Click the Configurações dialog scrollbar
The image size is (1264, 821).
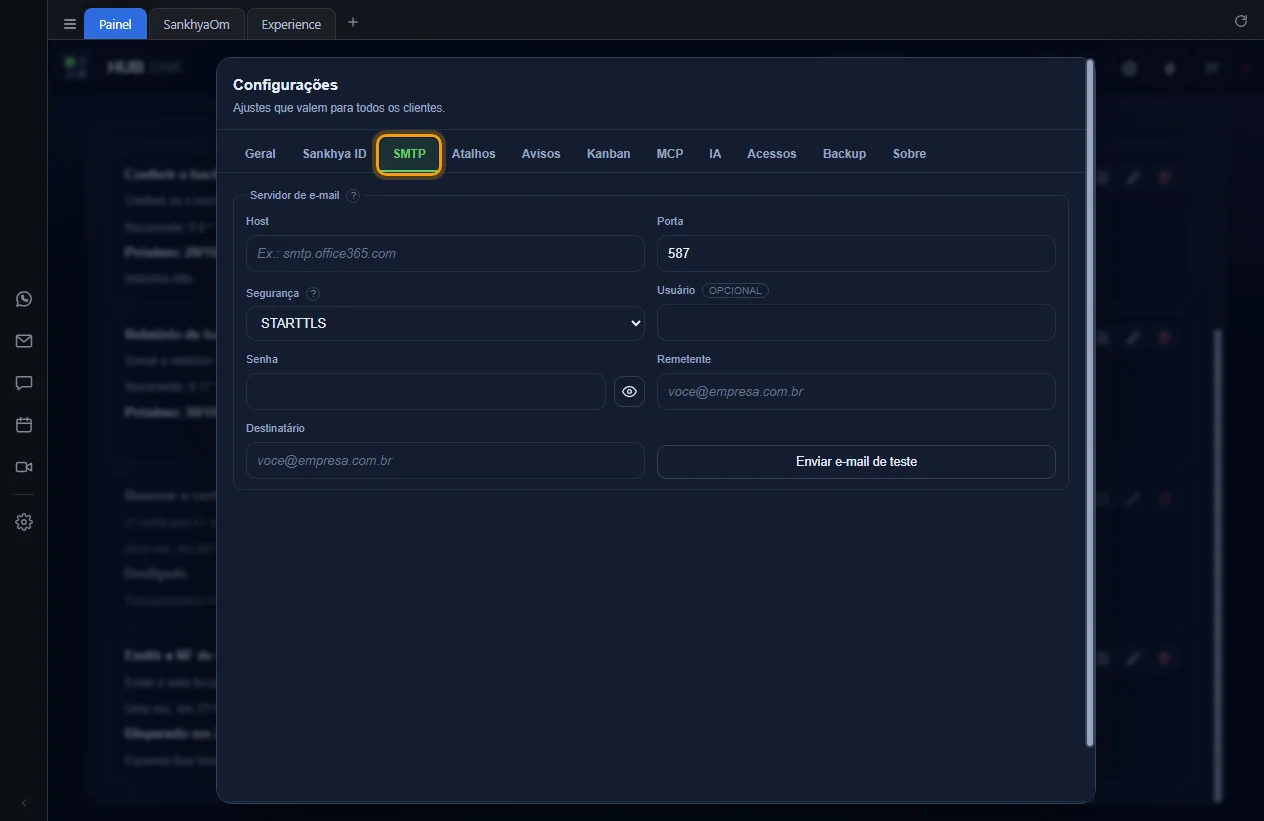click(1090, 403)
